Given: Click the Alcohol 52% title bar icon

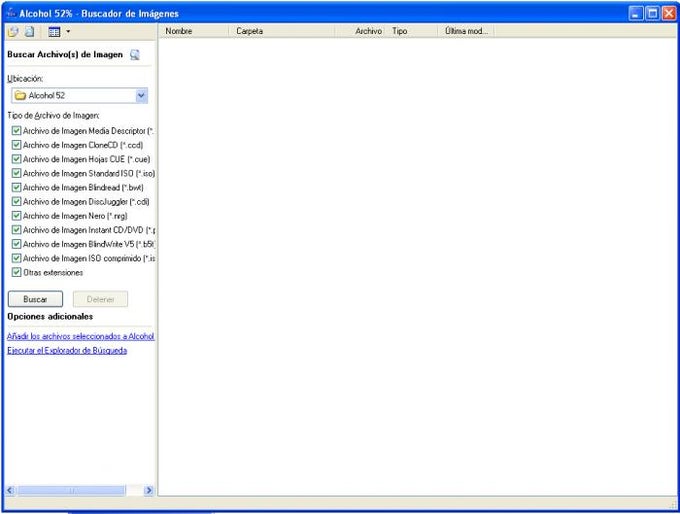Looking at the screenshot, I should (x=11, y=13).
